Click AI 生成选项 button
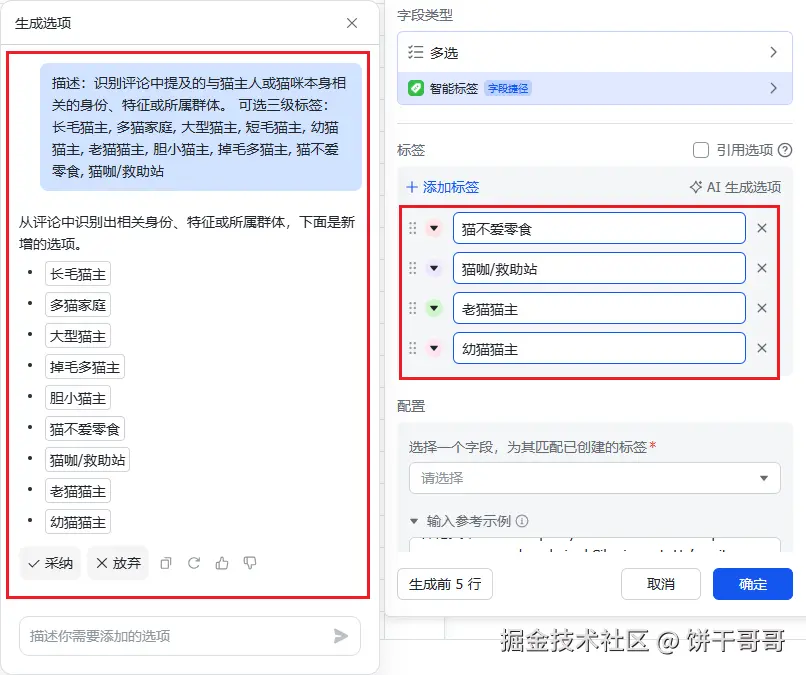Viewport: 806px width, 675px height. (735, 187)
